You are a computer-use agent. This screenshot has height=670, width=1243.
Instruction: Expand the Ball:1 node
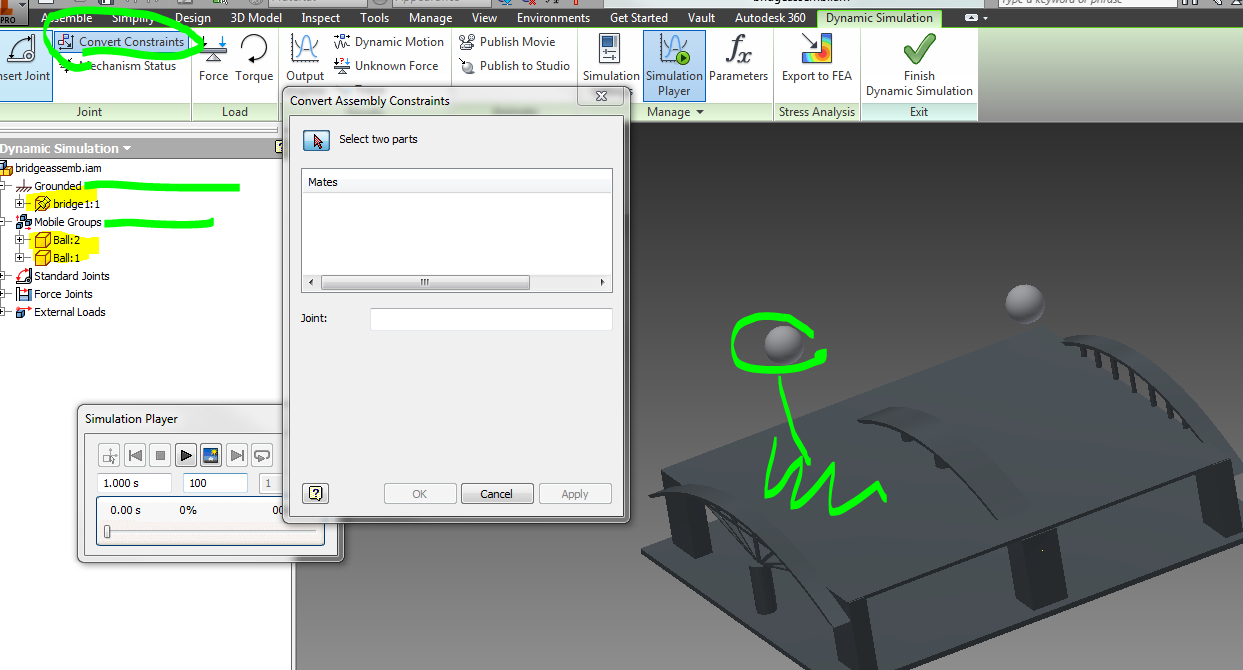tap(19, 258)
